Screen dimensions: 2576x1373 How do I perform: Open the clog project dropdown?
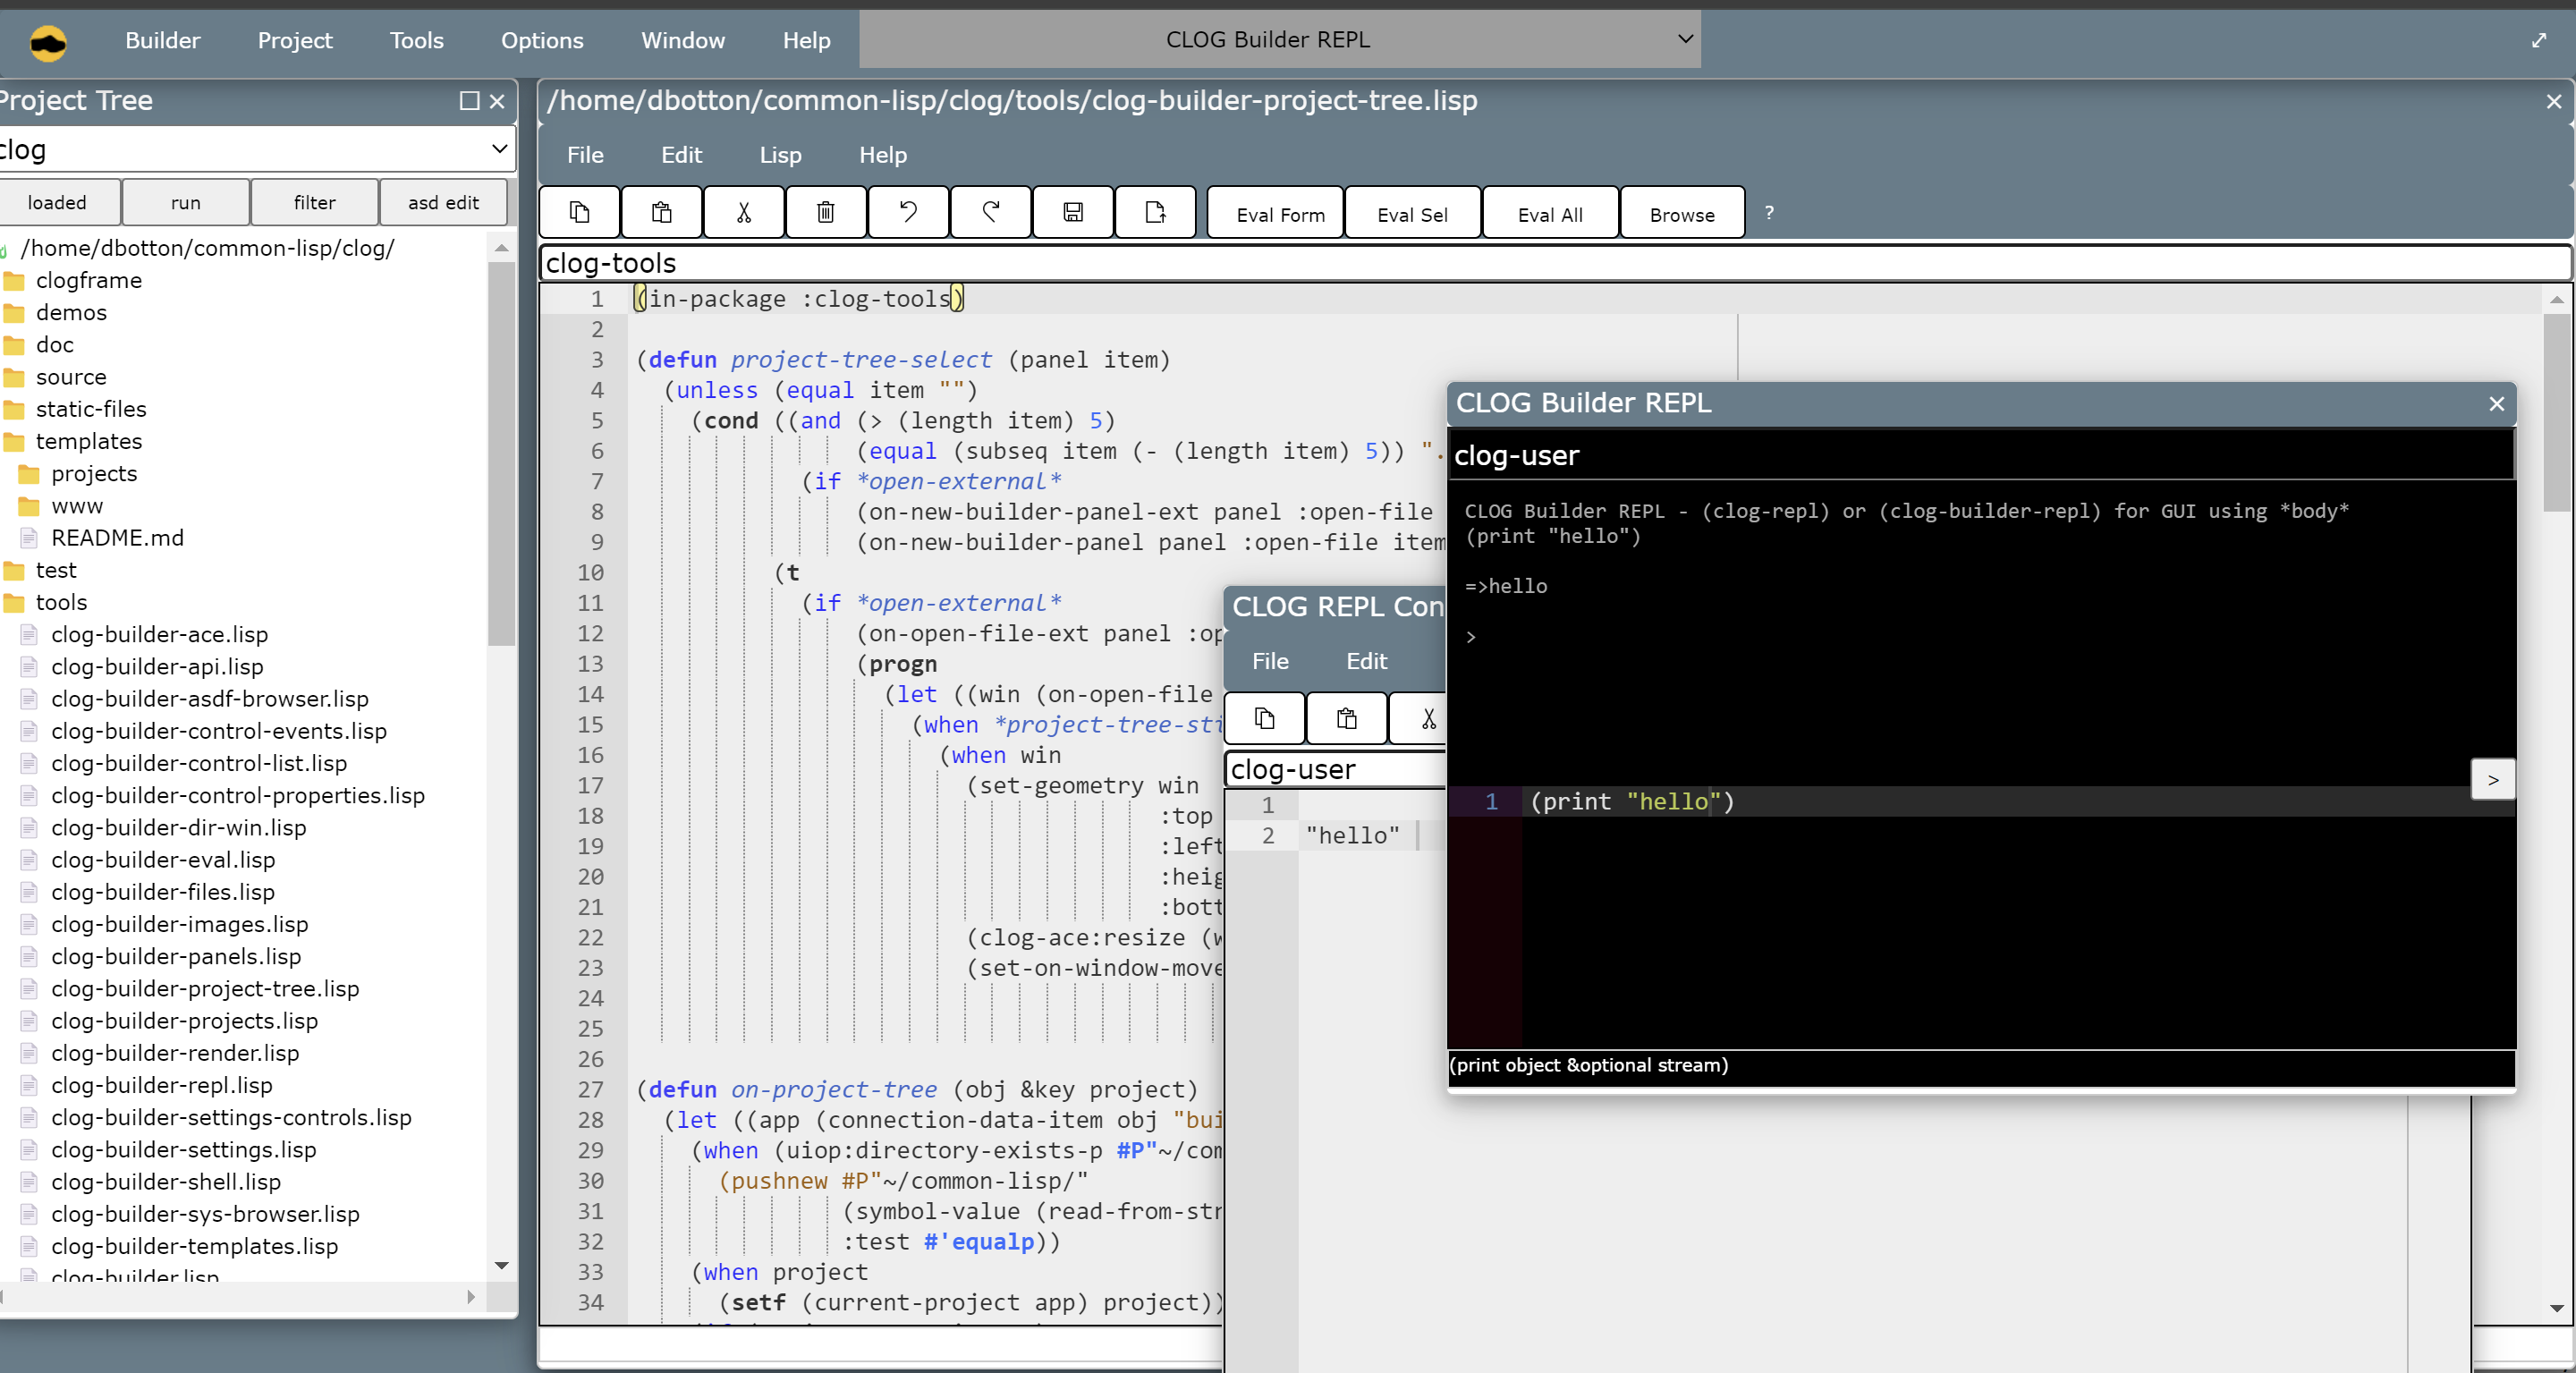pyautogui.click(x=255, y=150)
